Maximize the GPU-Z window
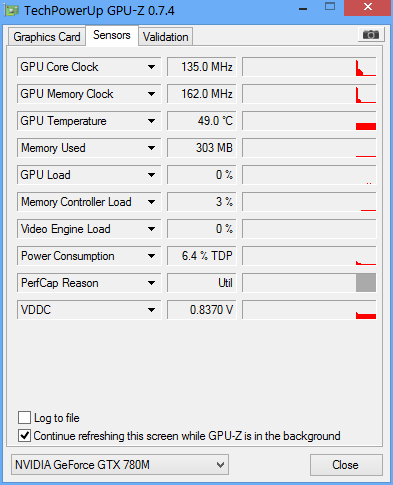Image resolution: width=393 pixels, height=485 pixels. [330, 7]
